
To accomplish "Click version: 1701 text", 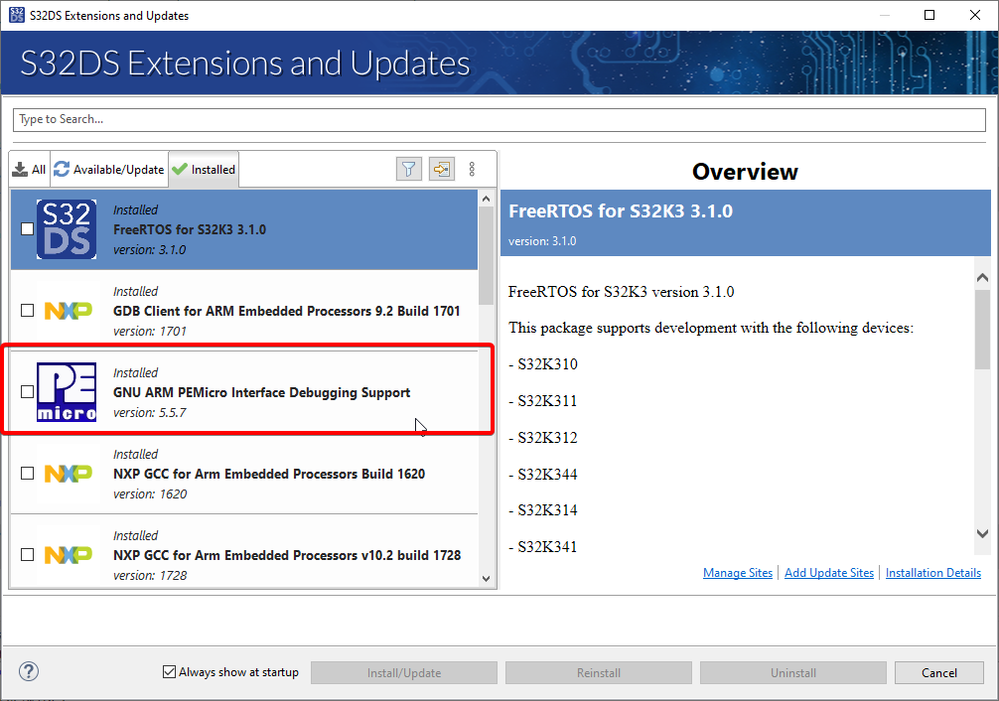I will tap(150, 331).
